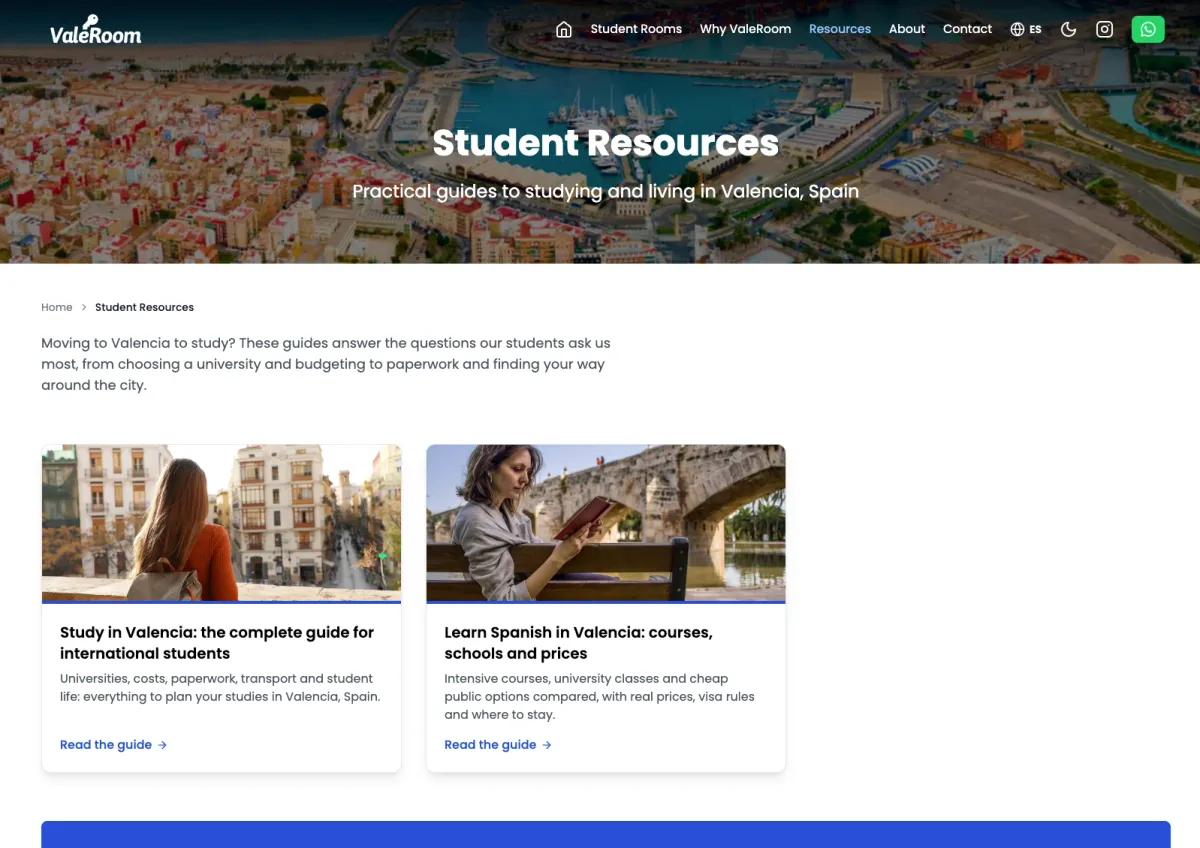Start a WhatsApp chat via green button
The image size is (1200, 848).
coord(1148,29)
